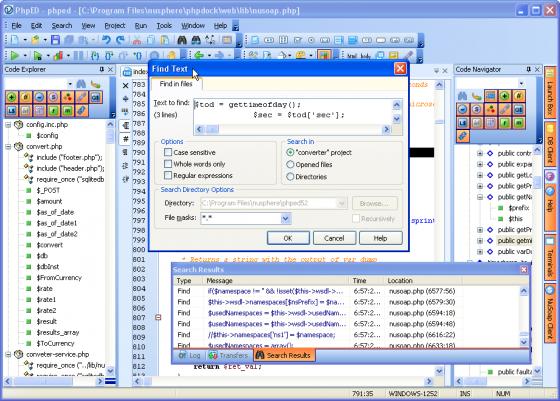Click the OK button in Find Text
This screenshot has width=560, height=401.
pos(288,238)
